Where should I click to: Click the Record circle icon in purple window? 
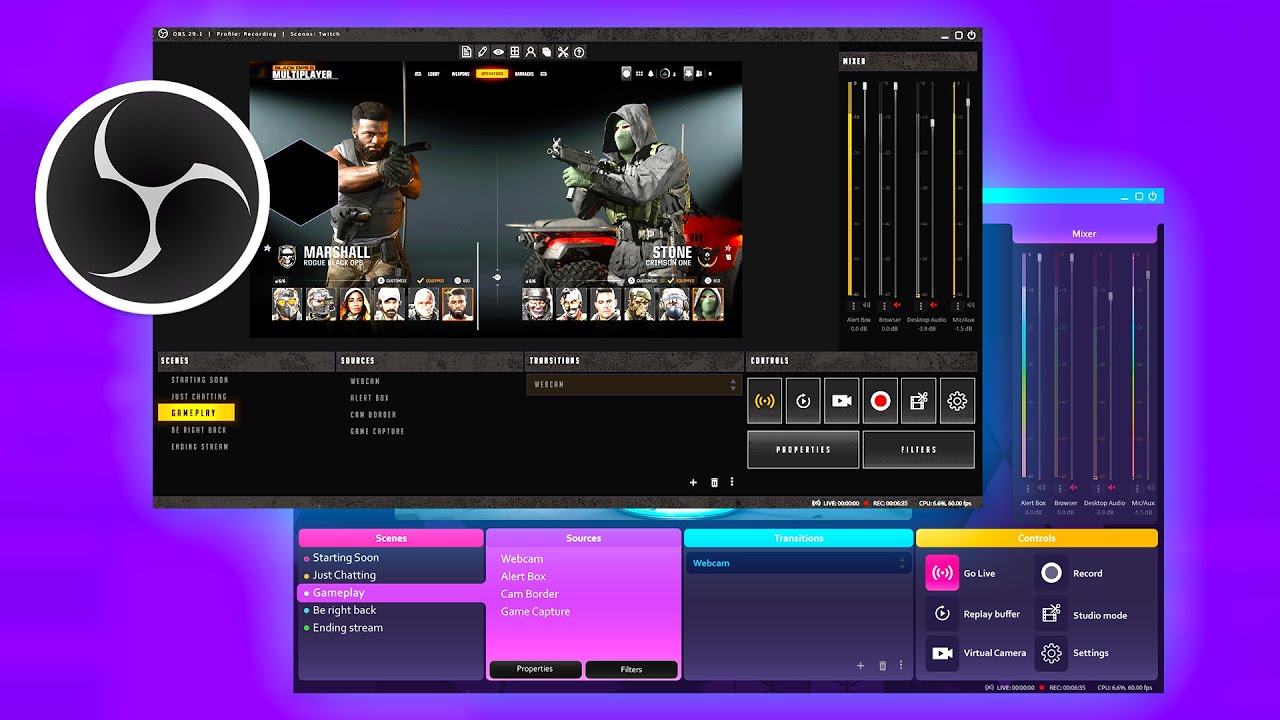(x=1051, y=573)
